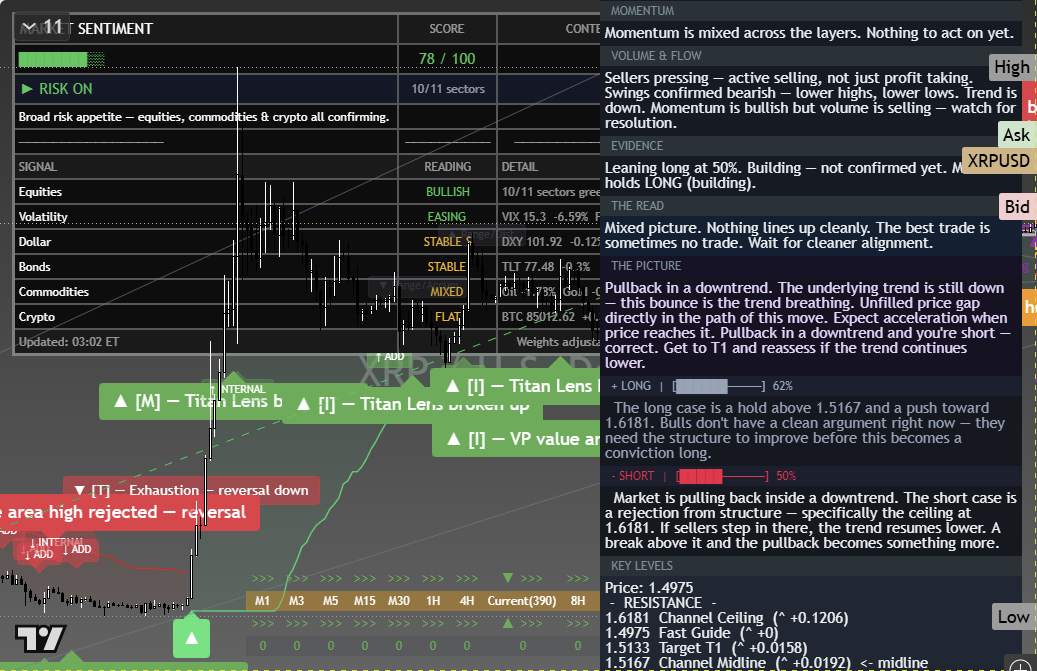Click the 1H timeframe cell
Screen dimensions: 1037x671
[433, 601]
